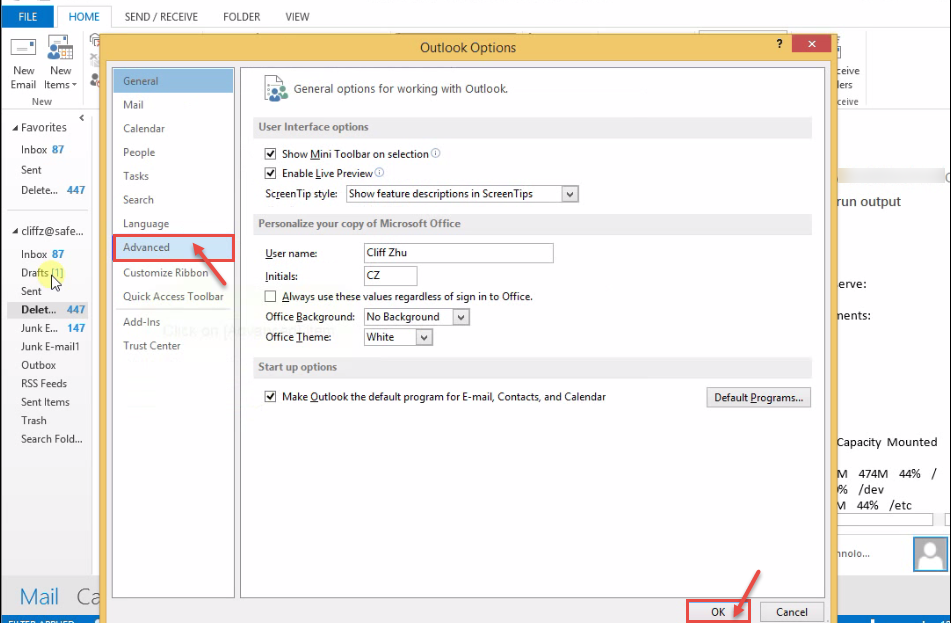The height and width of the screenshot is (623, 951).
Task: Open Quick Access Toolbar options
Action: click(x=173, y=297)
